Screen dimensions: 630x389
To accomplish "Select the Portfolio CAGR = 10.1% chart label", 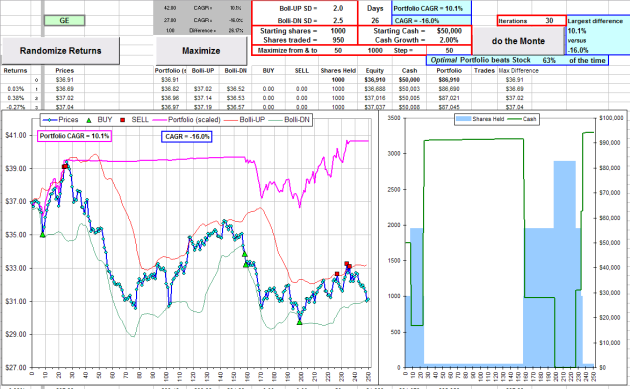I will point(74,136).
